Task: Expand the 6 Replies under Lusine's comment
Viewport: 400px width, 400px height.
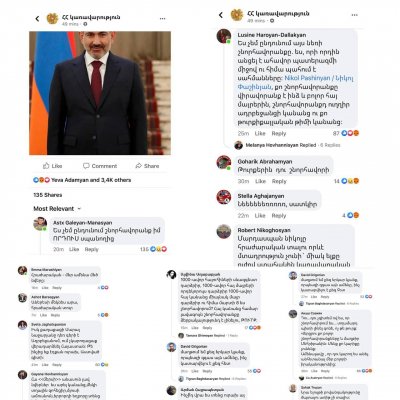Action: pos(330,145)
